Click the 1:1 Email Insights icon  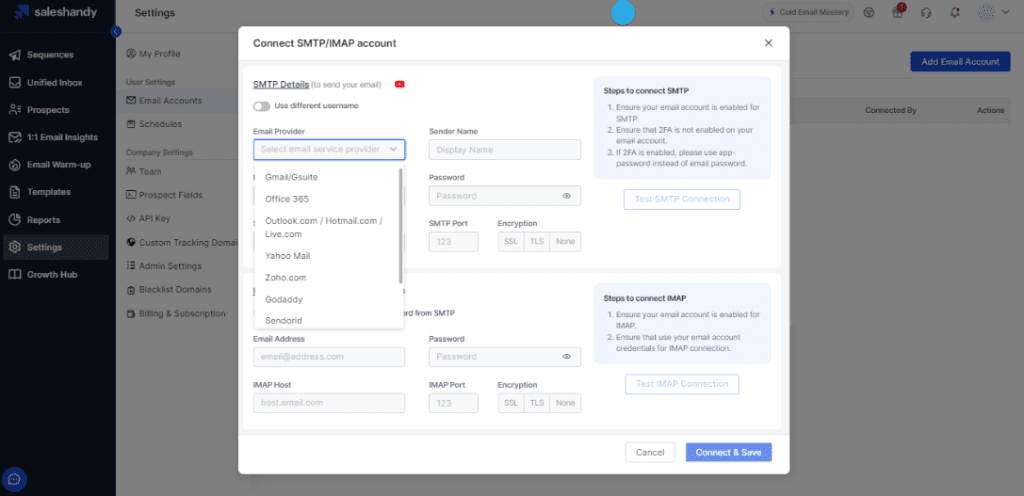pos(14,138)
